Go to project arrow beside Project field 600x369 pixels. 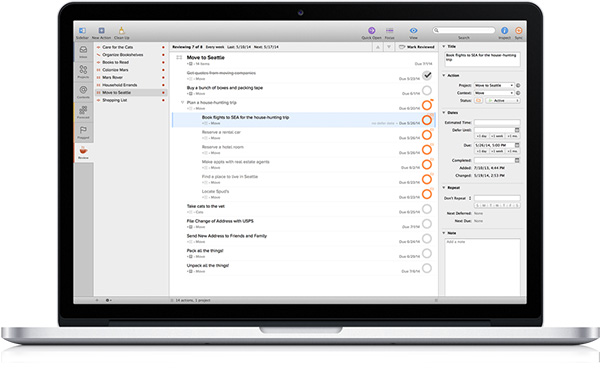point(518,85)
